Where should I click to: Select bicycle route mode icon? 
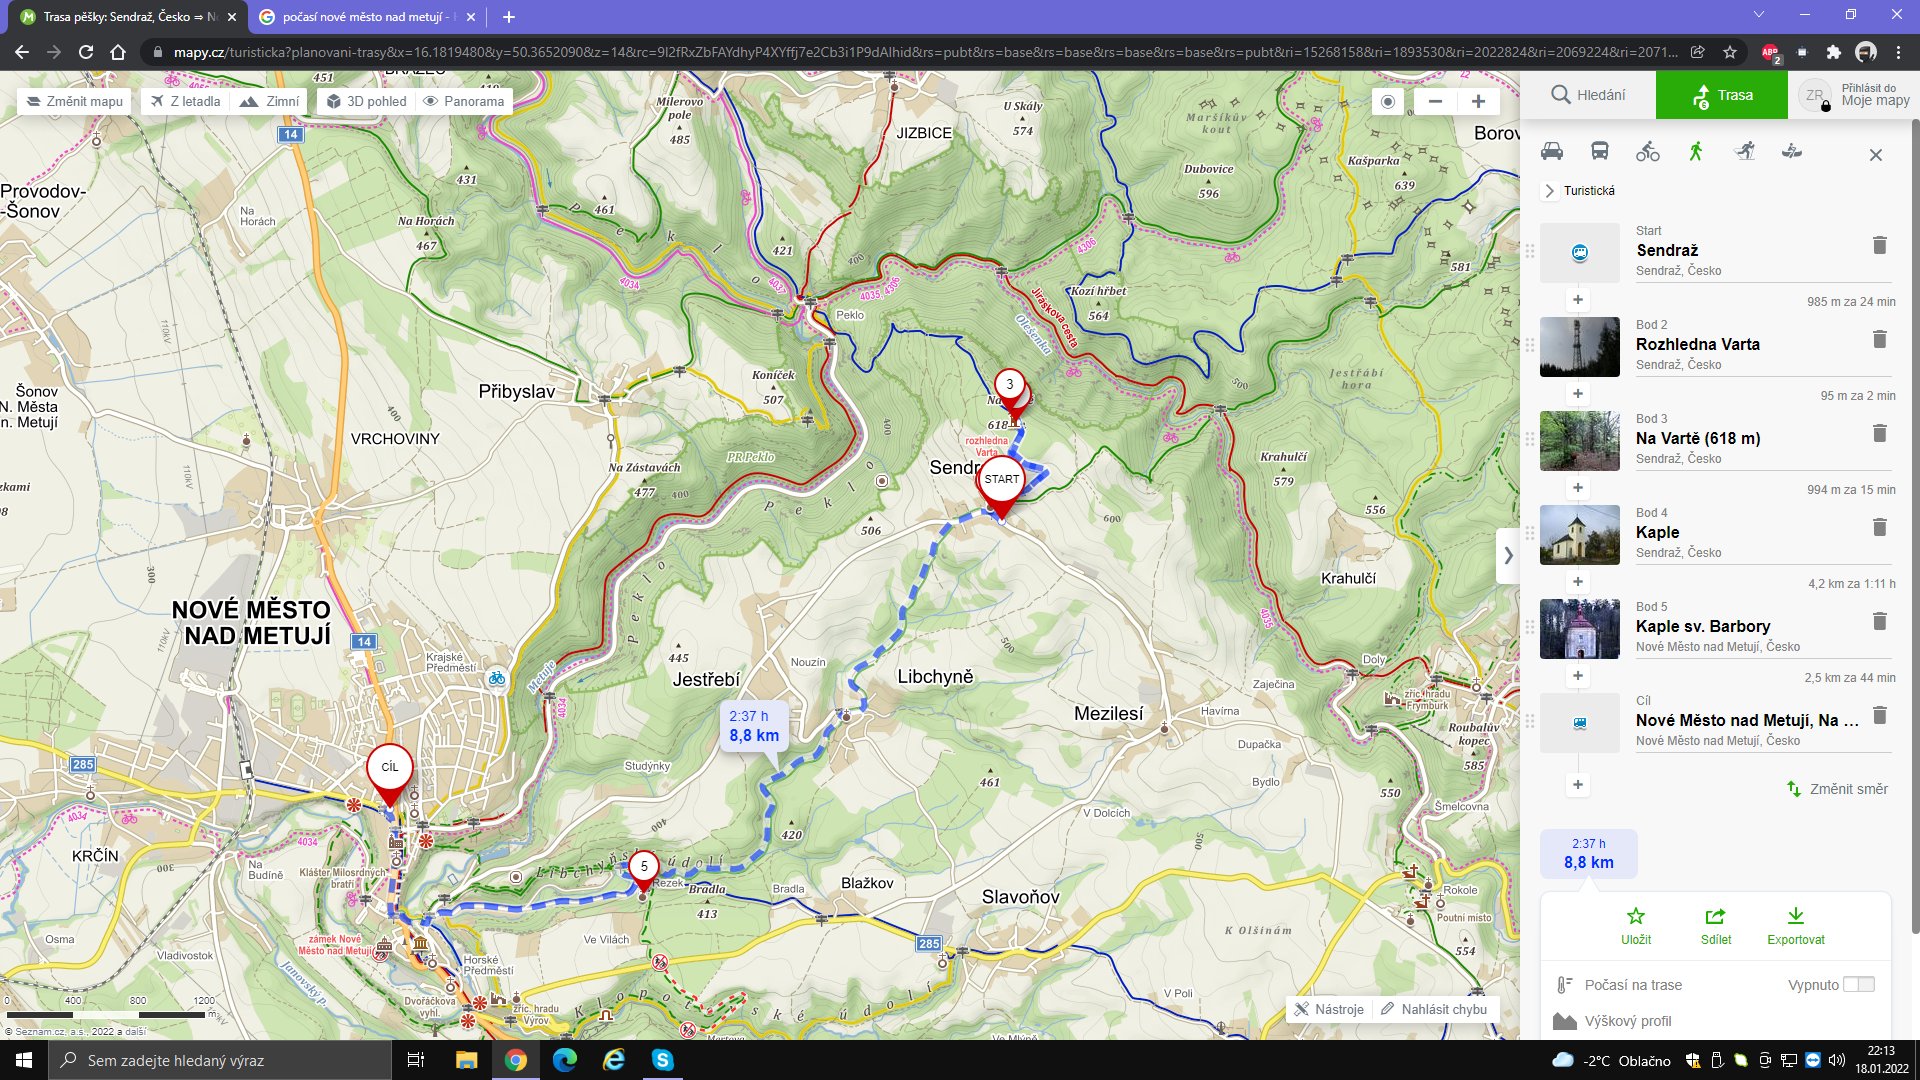point(1647,152)
